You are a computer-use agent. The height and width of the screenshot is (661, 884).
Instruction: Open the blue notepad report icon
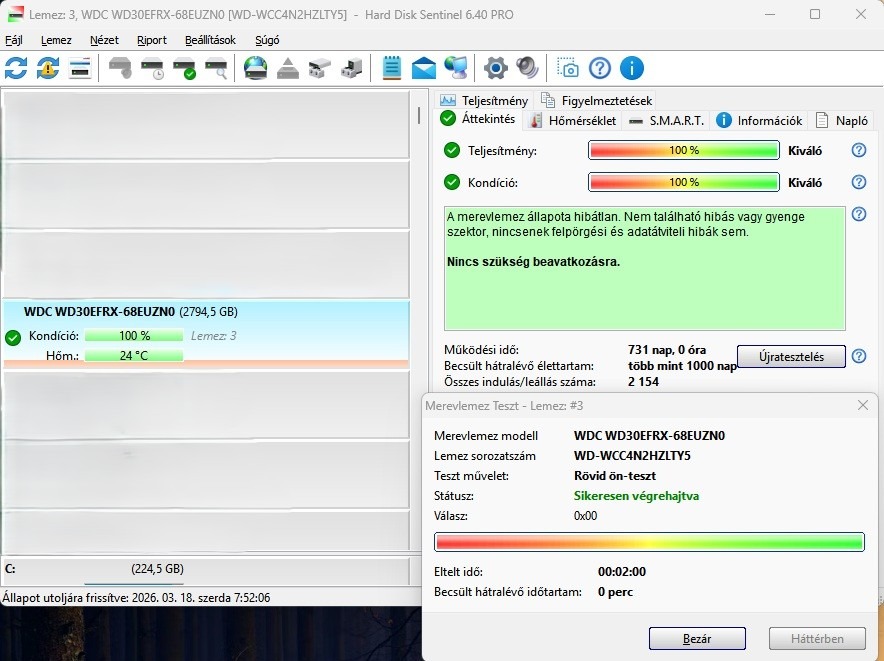click(x=392, y=68)
